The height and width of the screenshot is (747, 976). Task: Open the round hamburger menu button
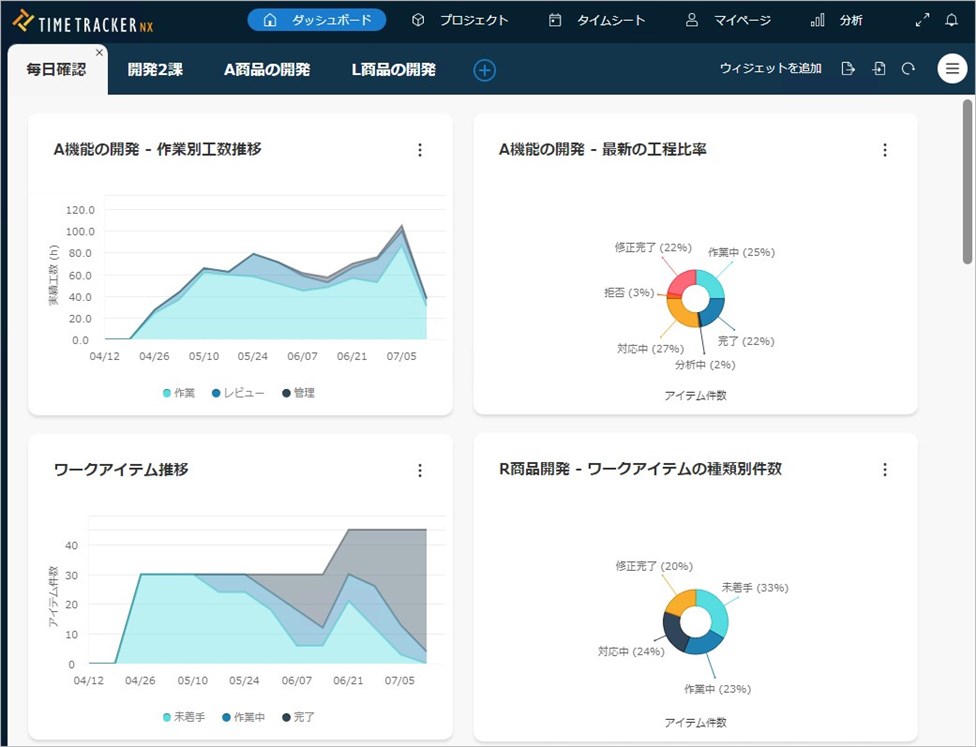coord(952,69)
